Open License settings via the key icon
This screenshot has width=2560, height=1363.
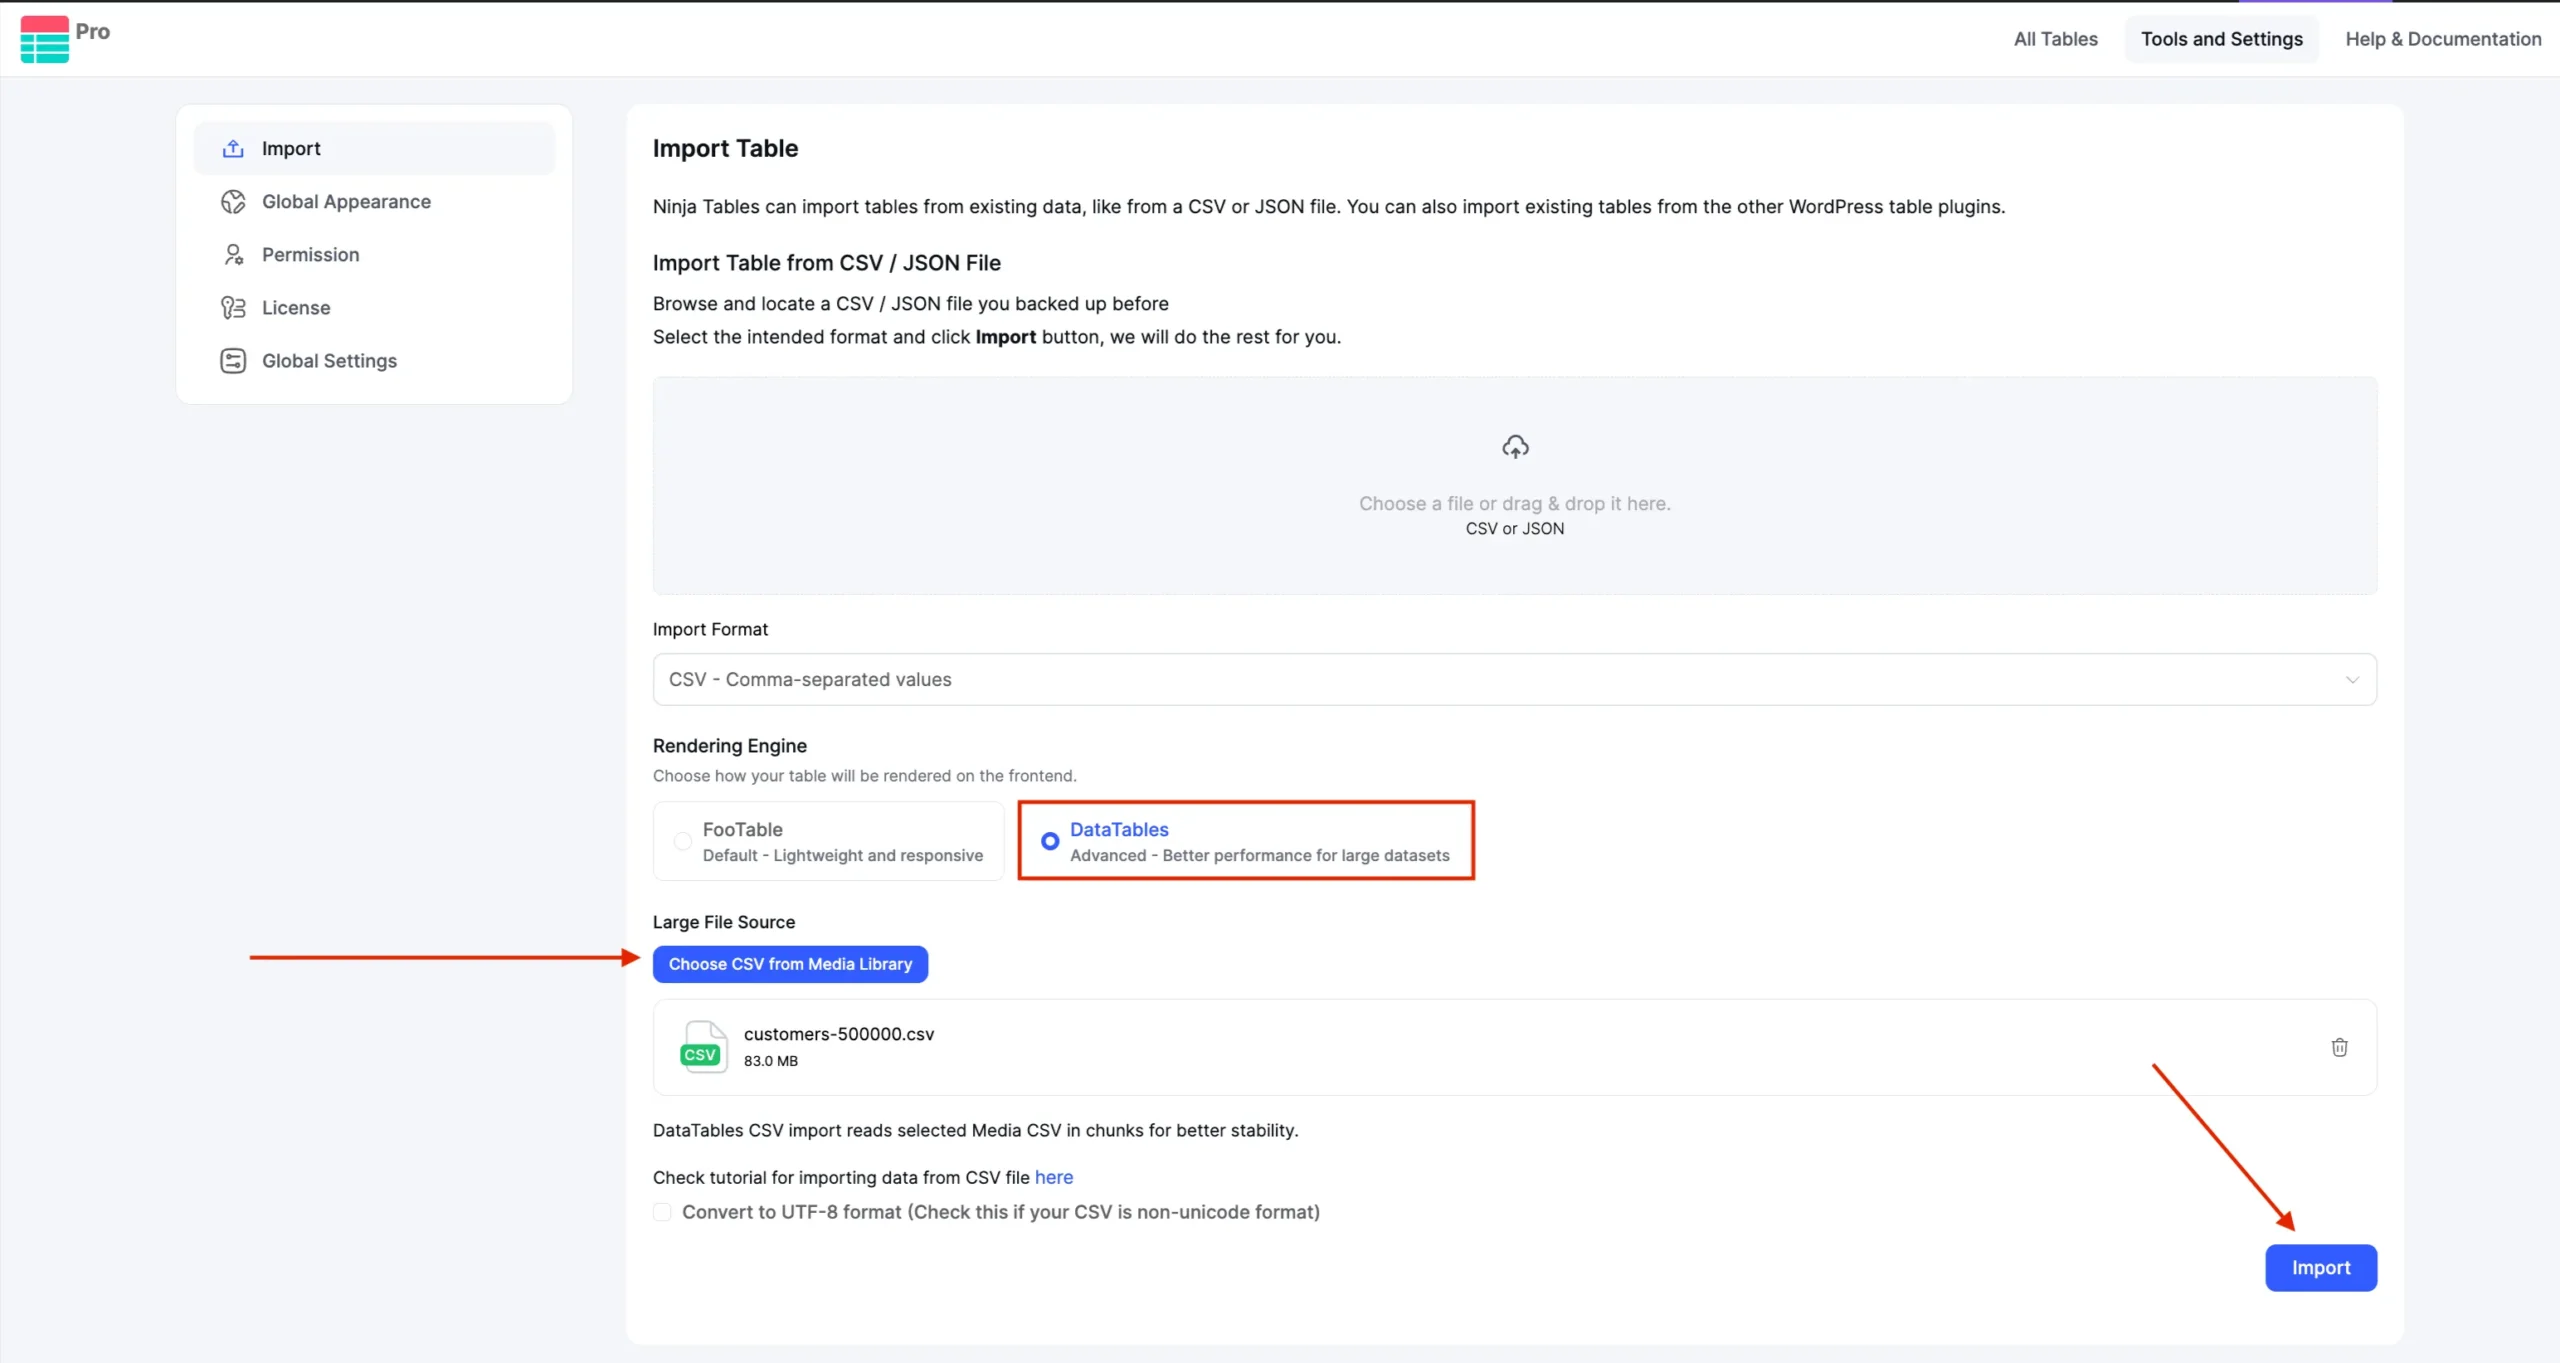pyautogui.click(x=233, y=307)
